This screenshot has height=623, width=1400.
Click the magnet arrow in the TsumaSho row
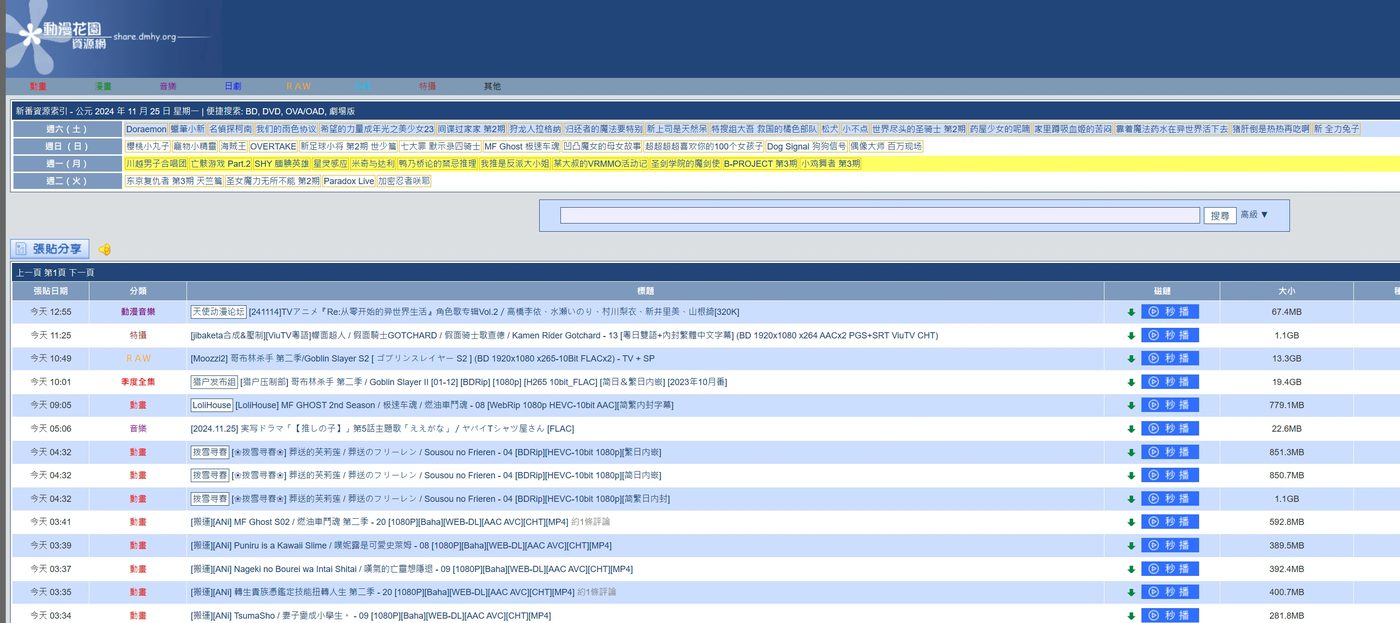pyautogui.click(x=1131, y=615)
